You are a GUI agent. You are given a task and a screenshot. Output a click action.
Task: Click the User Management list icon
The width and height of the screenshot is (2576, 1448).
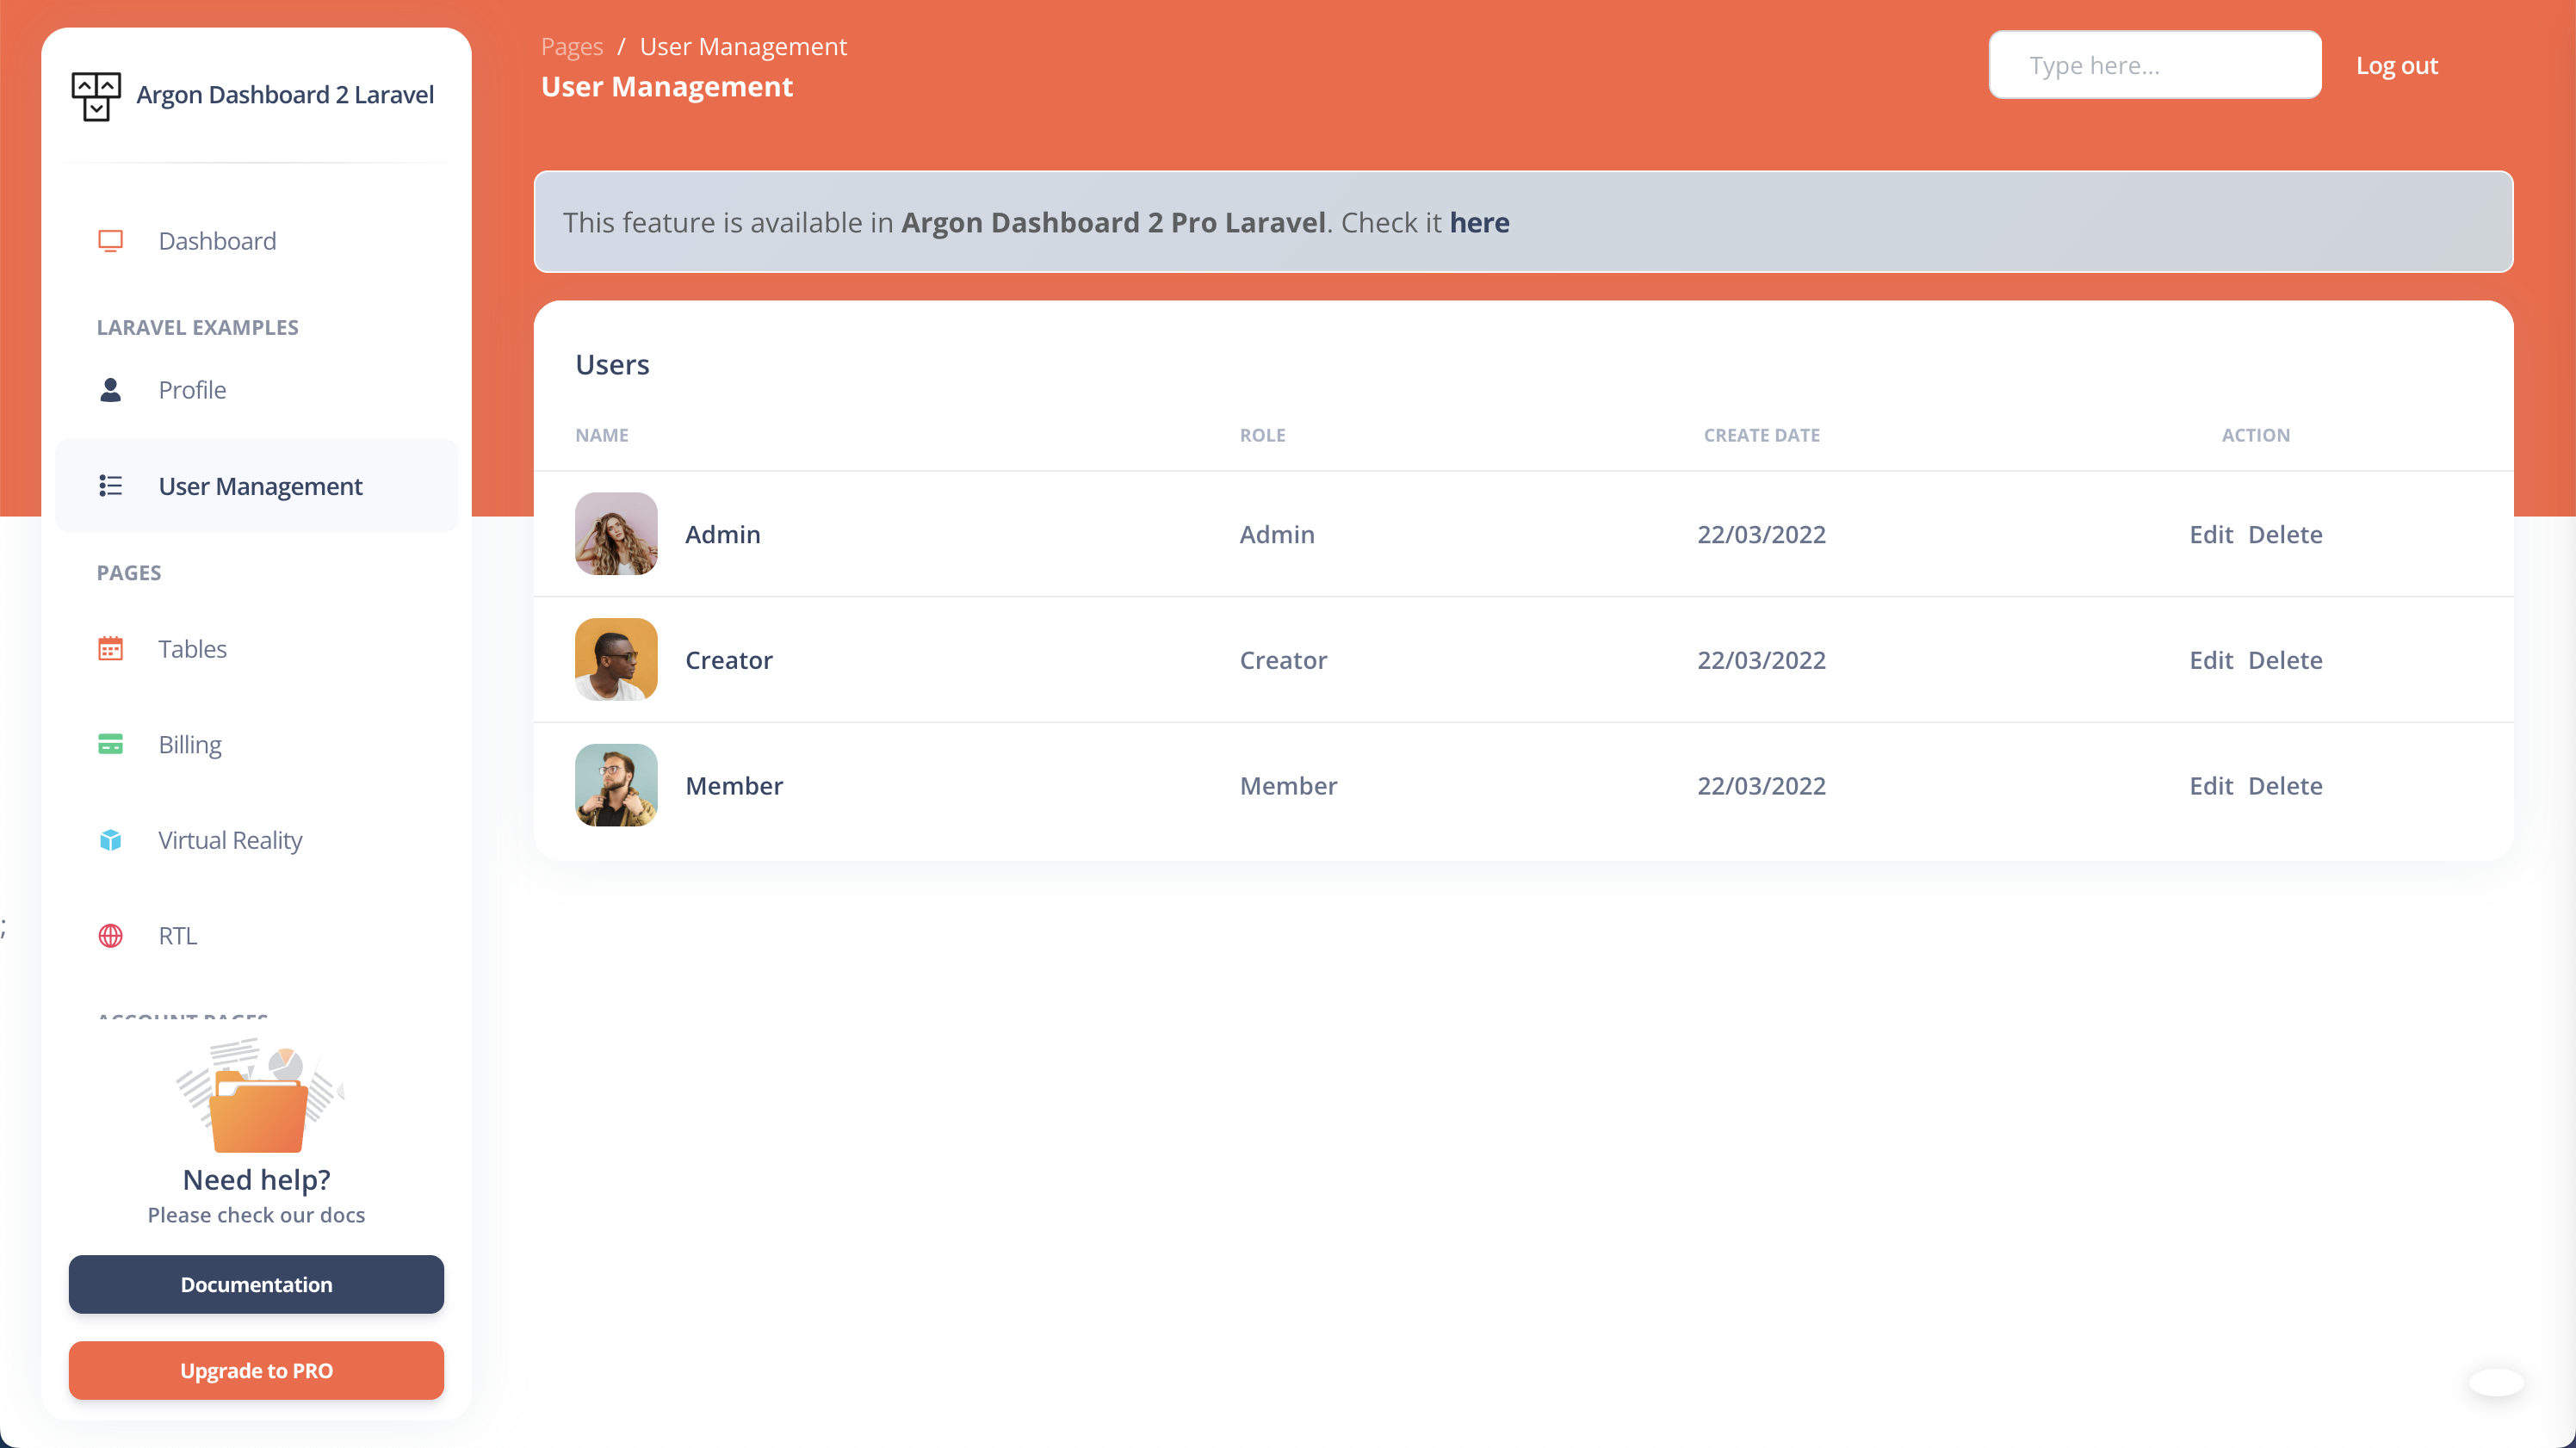110,486
